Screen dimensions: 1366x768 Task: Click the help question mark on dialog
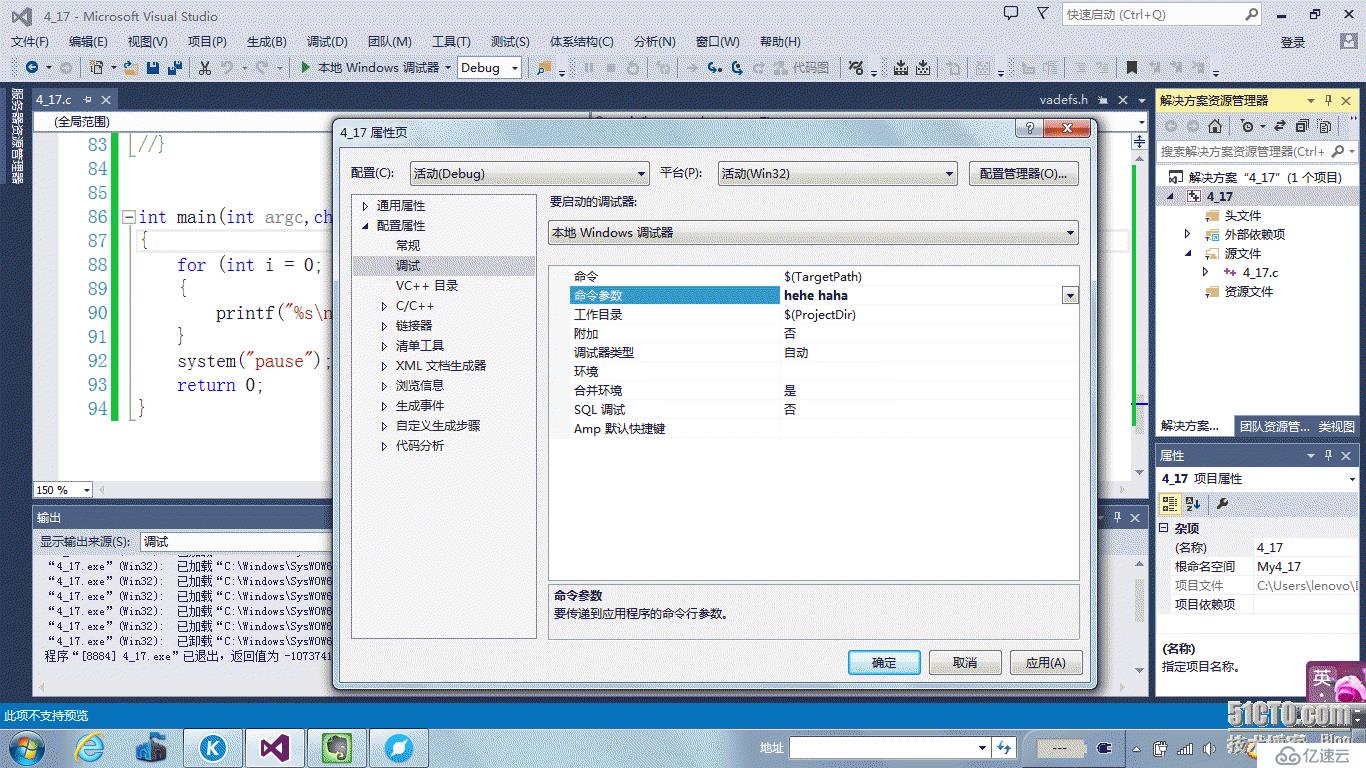coord(1028,129)
